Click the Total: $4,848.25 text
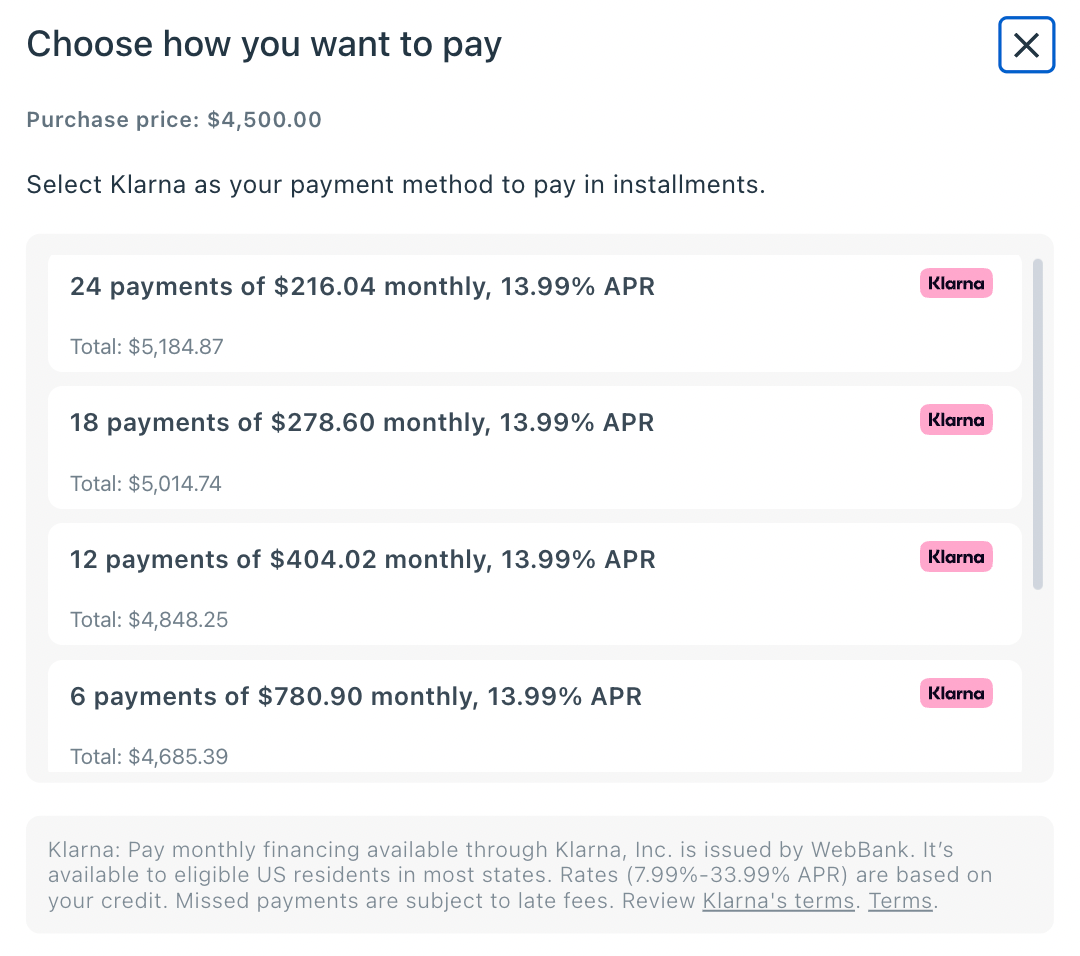Viewport: 1080px width, 956px height. [149, 620]
